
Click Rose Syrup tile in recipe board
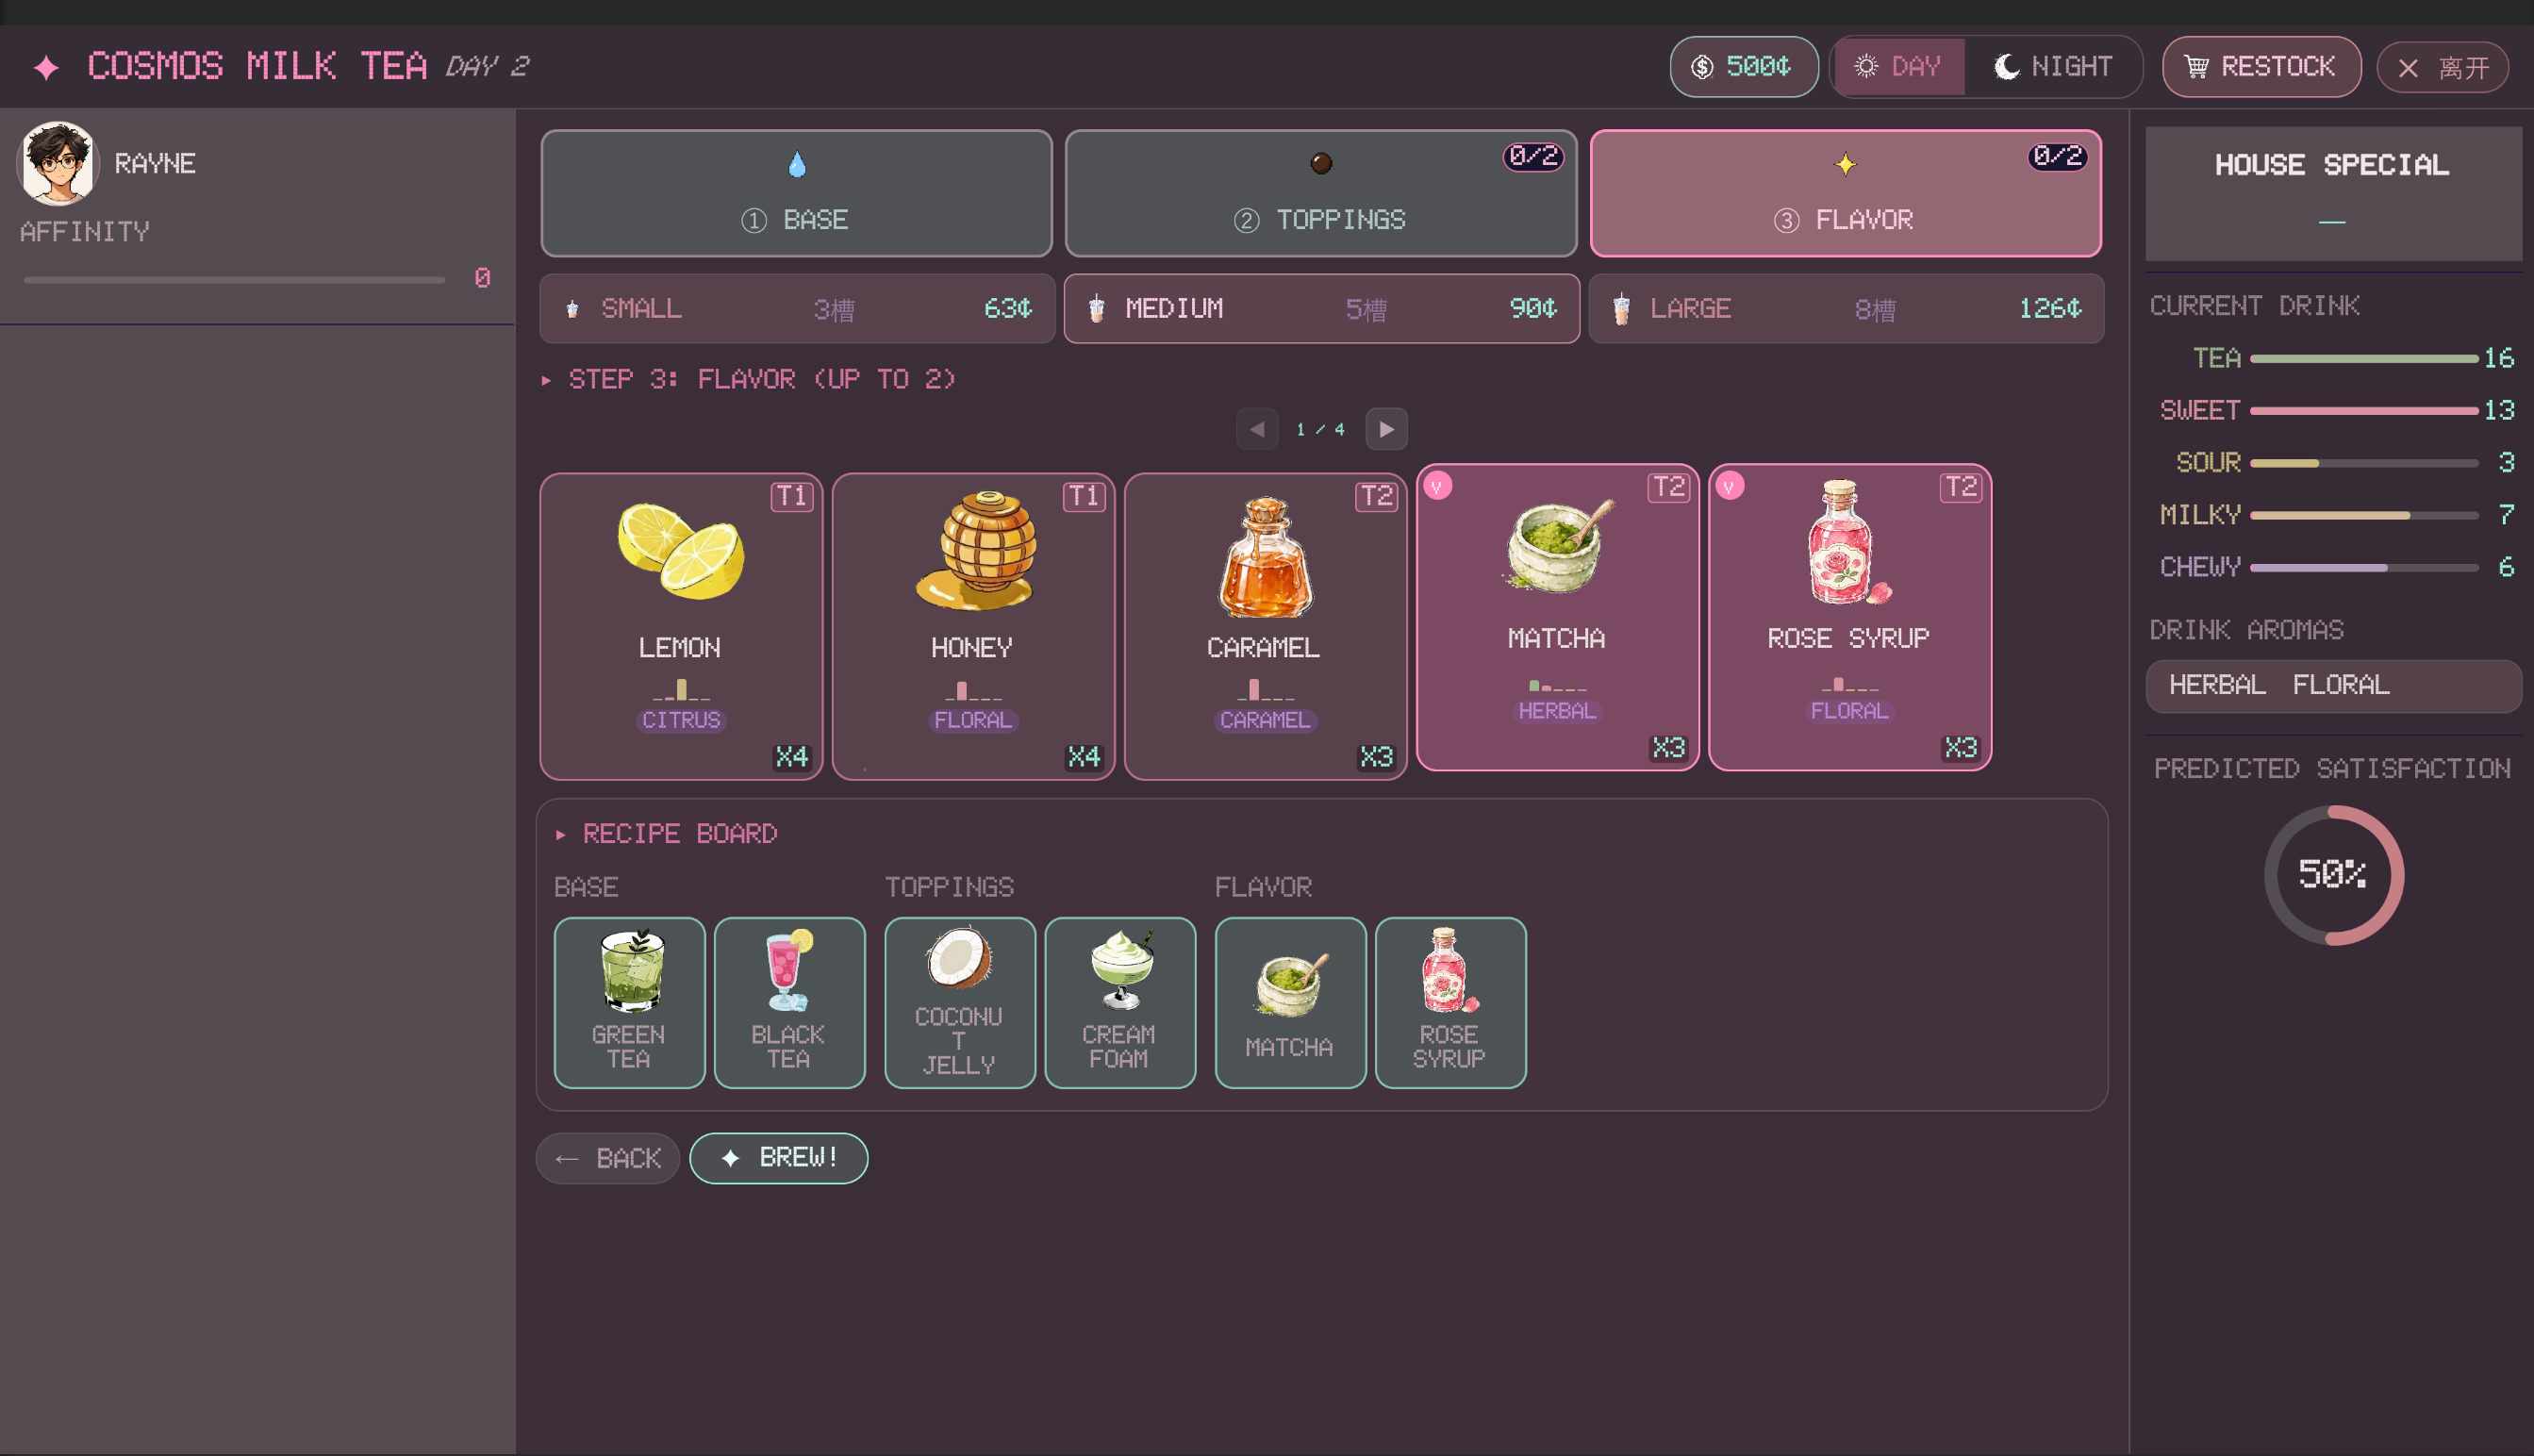[1450, 1002]
